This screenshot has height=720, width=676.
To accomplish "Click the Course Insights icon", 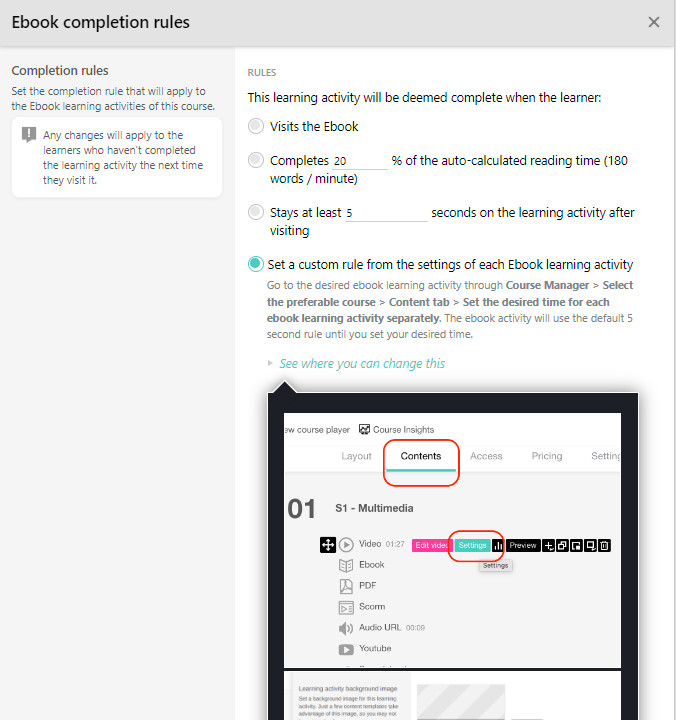I will (365, 429).
